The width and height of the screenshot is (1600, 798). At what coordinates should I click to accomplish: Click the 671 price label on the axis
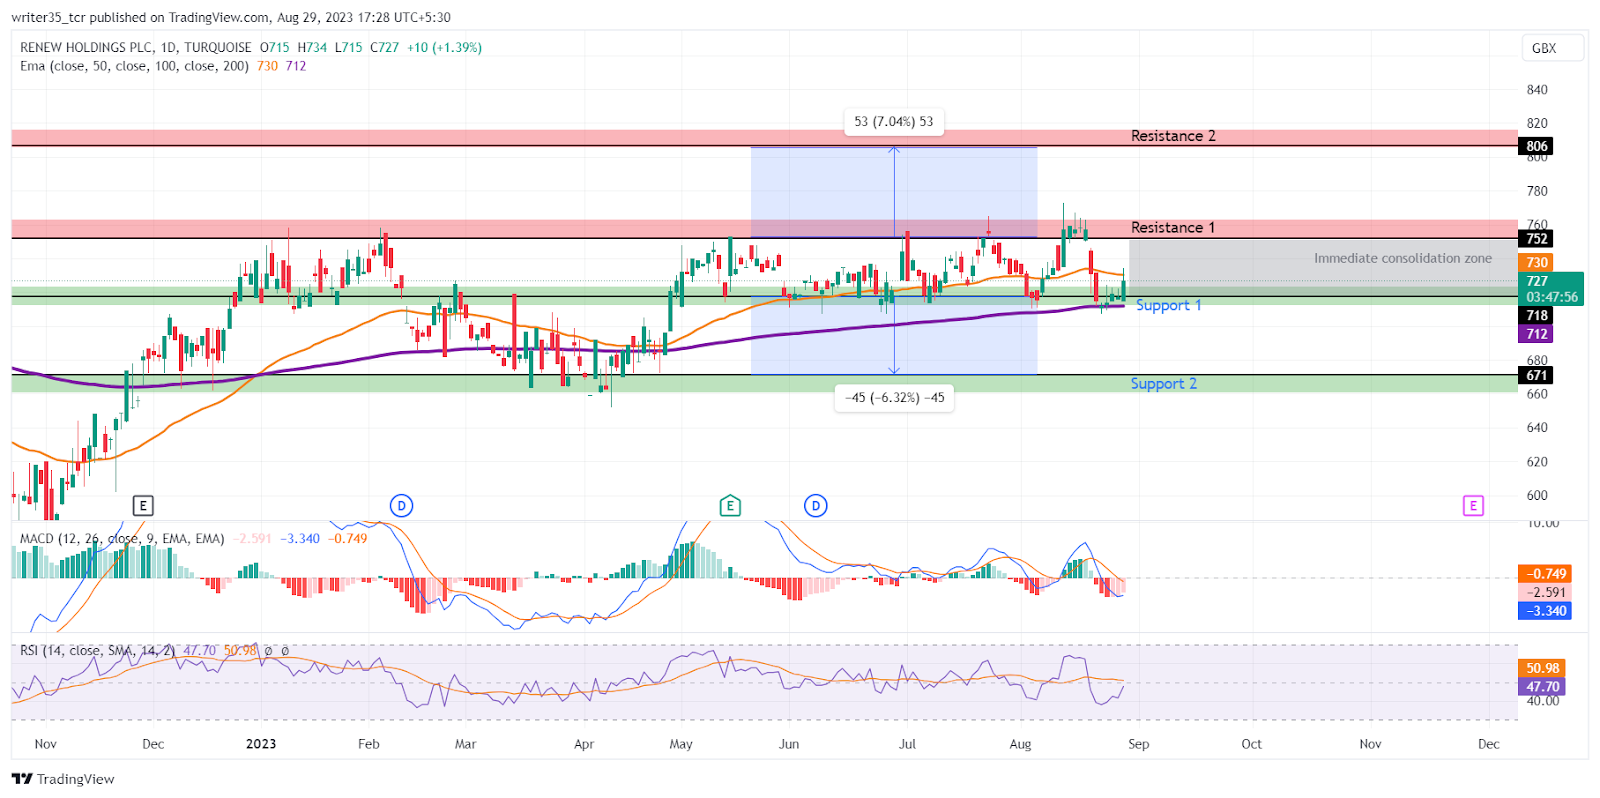(1537, 375)
